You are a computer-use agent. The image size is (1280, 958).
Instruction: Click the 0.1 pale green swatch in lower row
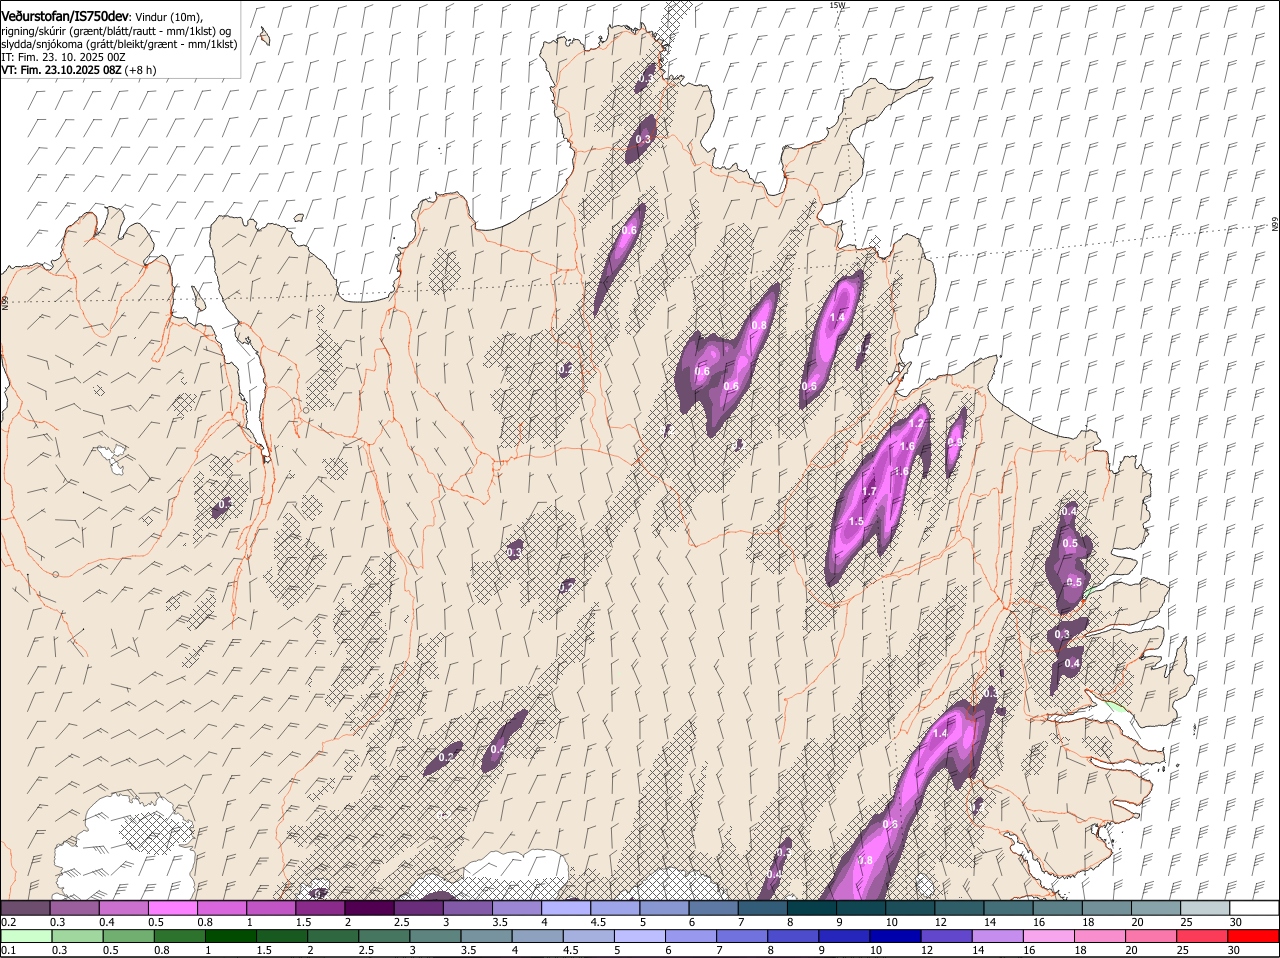(x=26, y=936)
